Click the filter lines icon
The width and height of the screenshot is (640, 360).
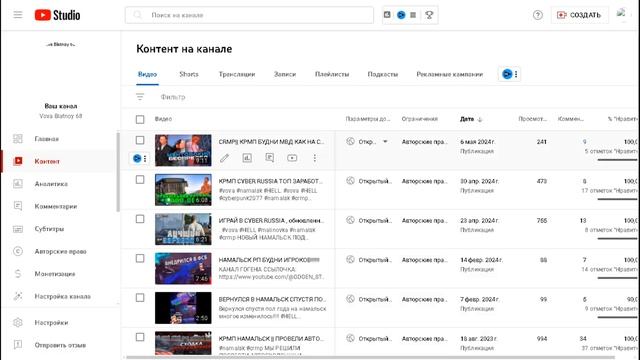click(x=140, y=97)
